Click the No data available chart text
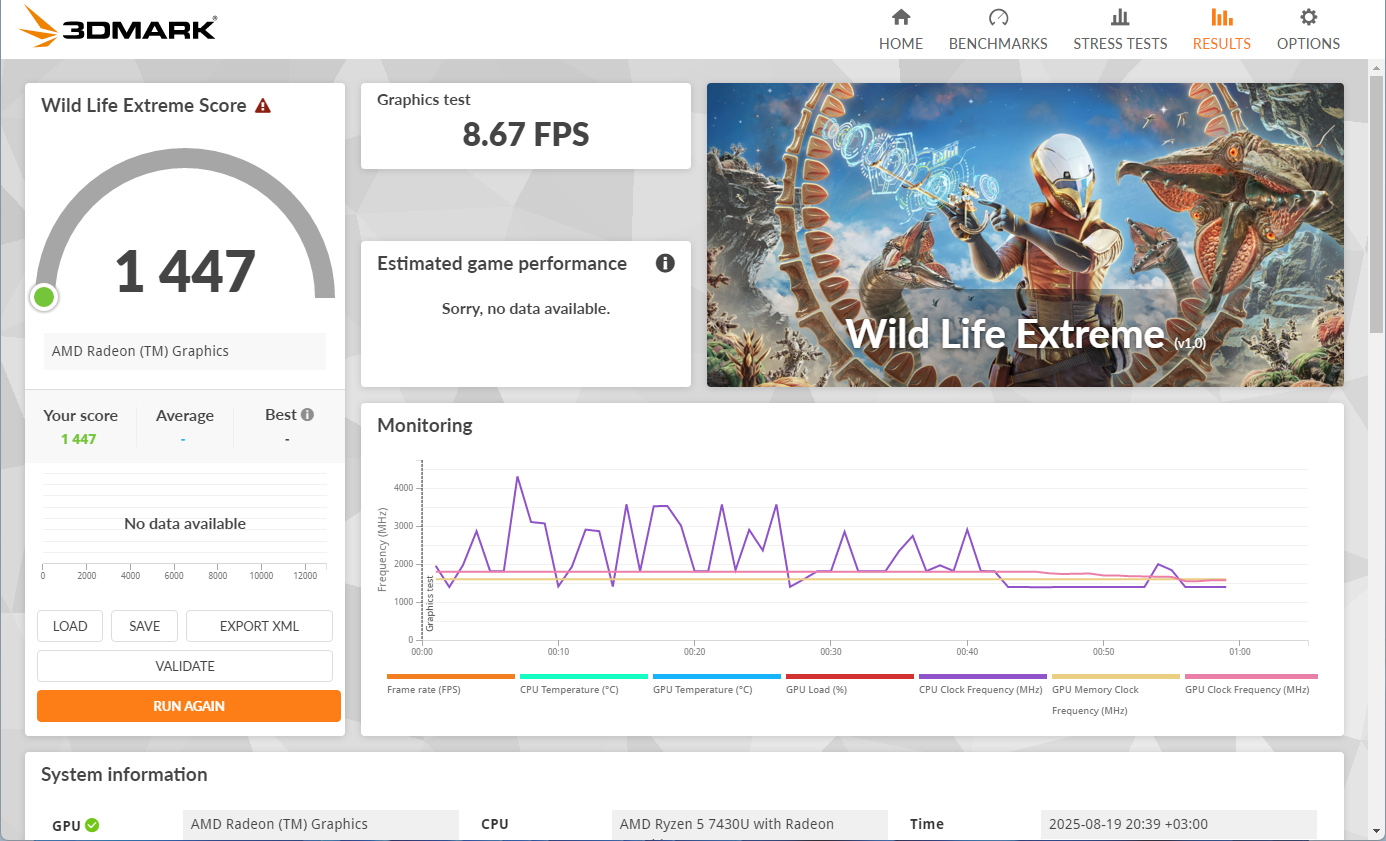This screenshot has width=1386, height=841. pyautogui.click(x=185, y=524)
